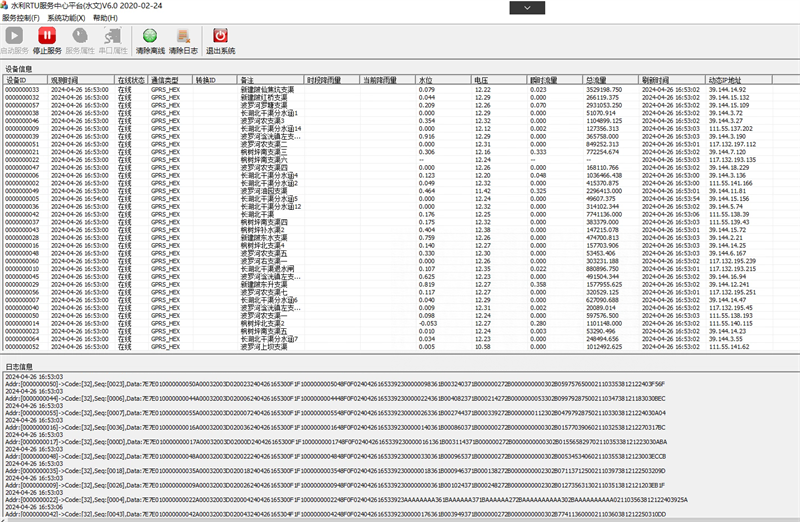
Task: Click the 总流量 column header
Action: [610, 80]
